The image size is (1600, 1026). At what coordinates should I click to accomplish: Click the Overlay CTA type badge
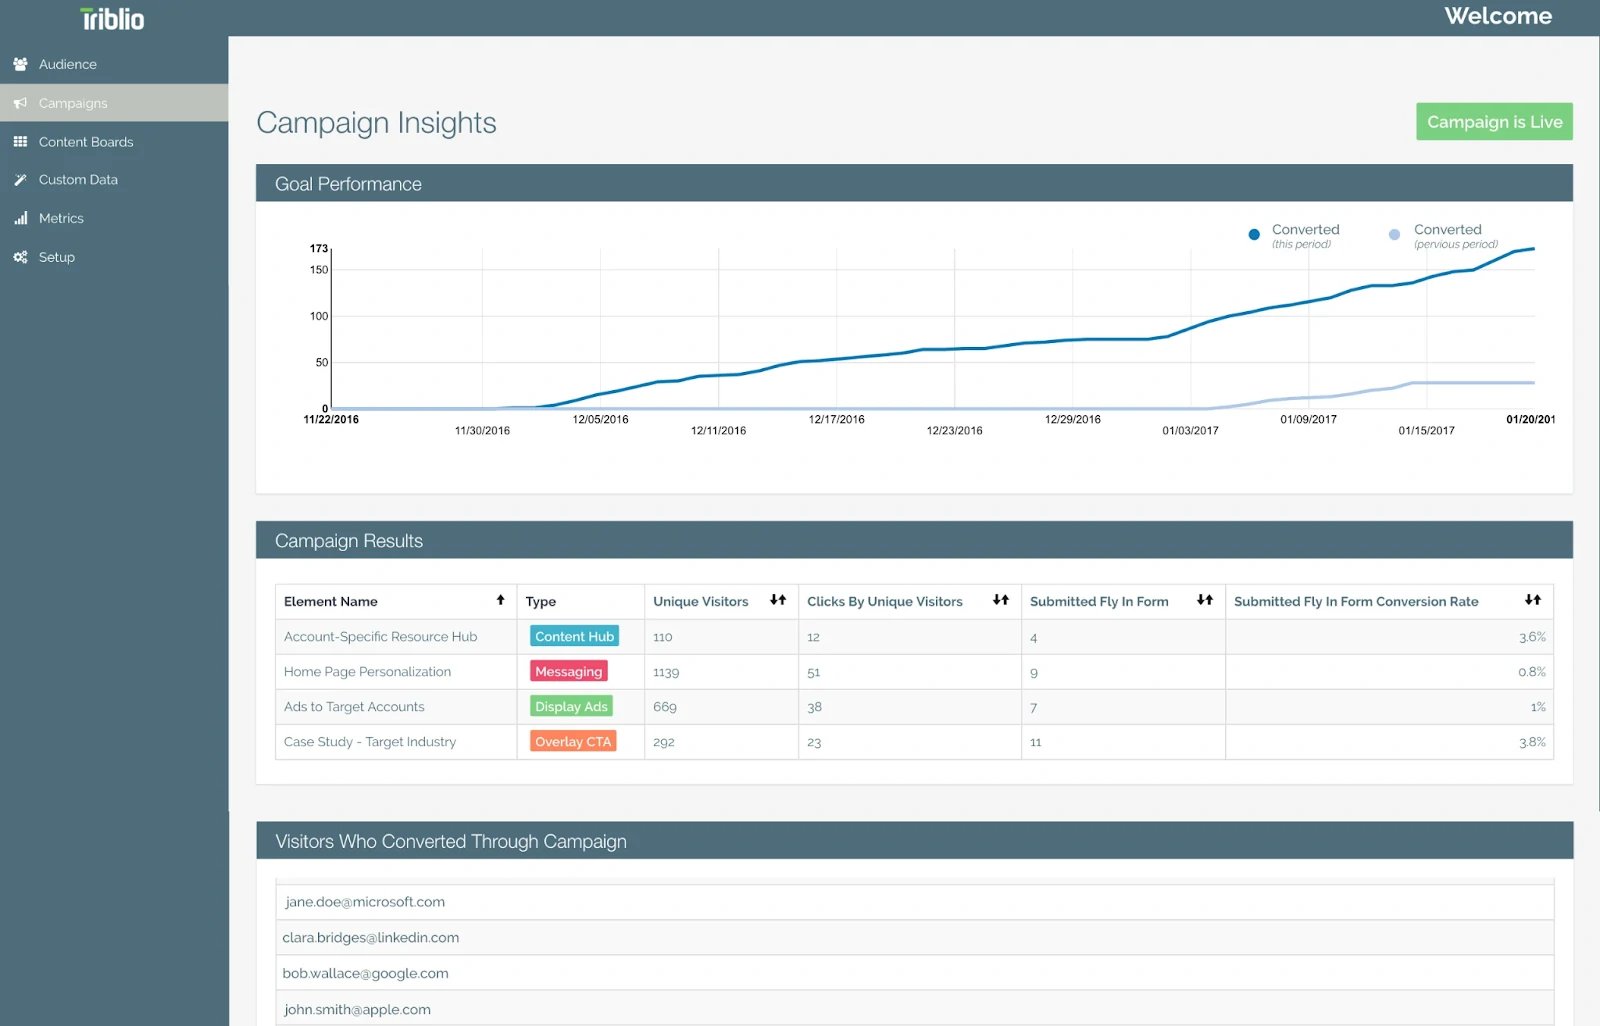pyautogui.click(x=573, y=741)
